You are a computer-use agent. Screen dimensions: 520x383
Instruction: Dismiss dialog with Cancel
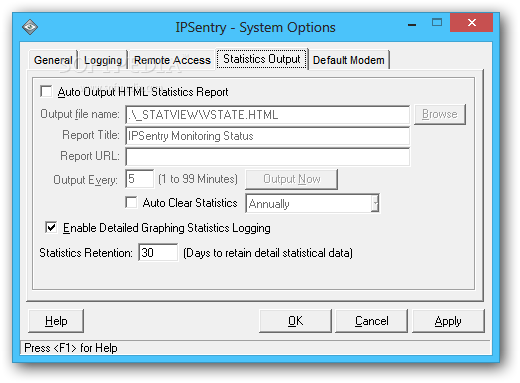(372, 321)
